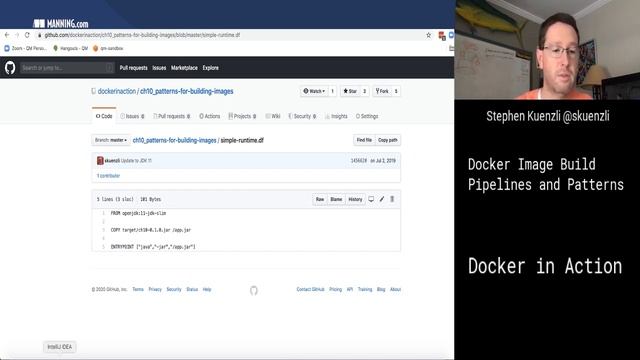Open the Terms footer link
Viewport: 640px width, 360px height.
coord(138,289)
